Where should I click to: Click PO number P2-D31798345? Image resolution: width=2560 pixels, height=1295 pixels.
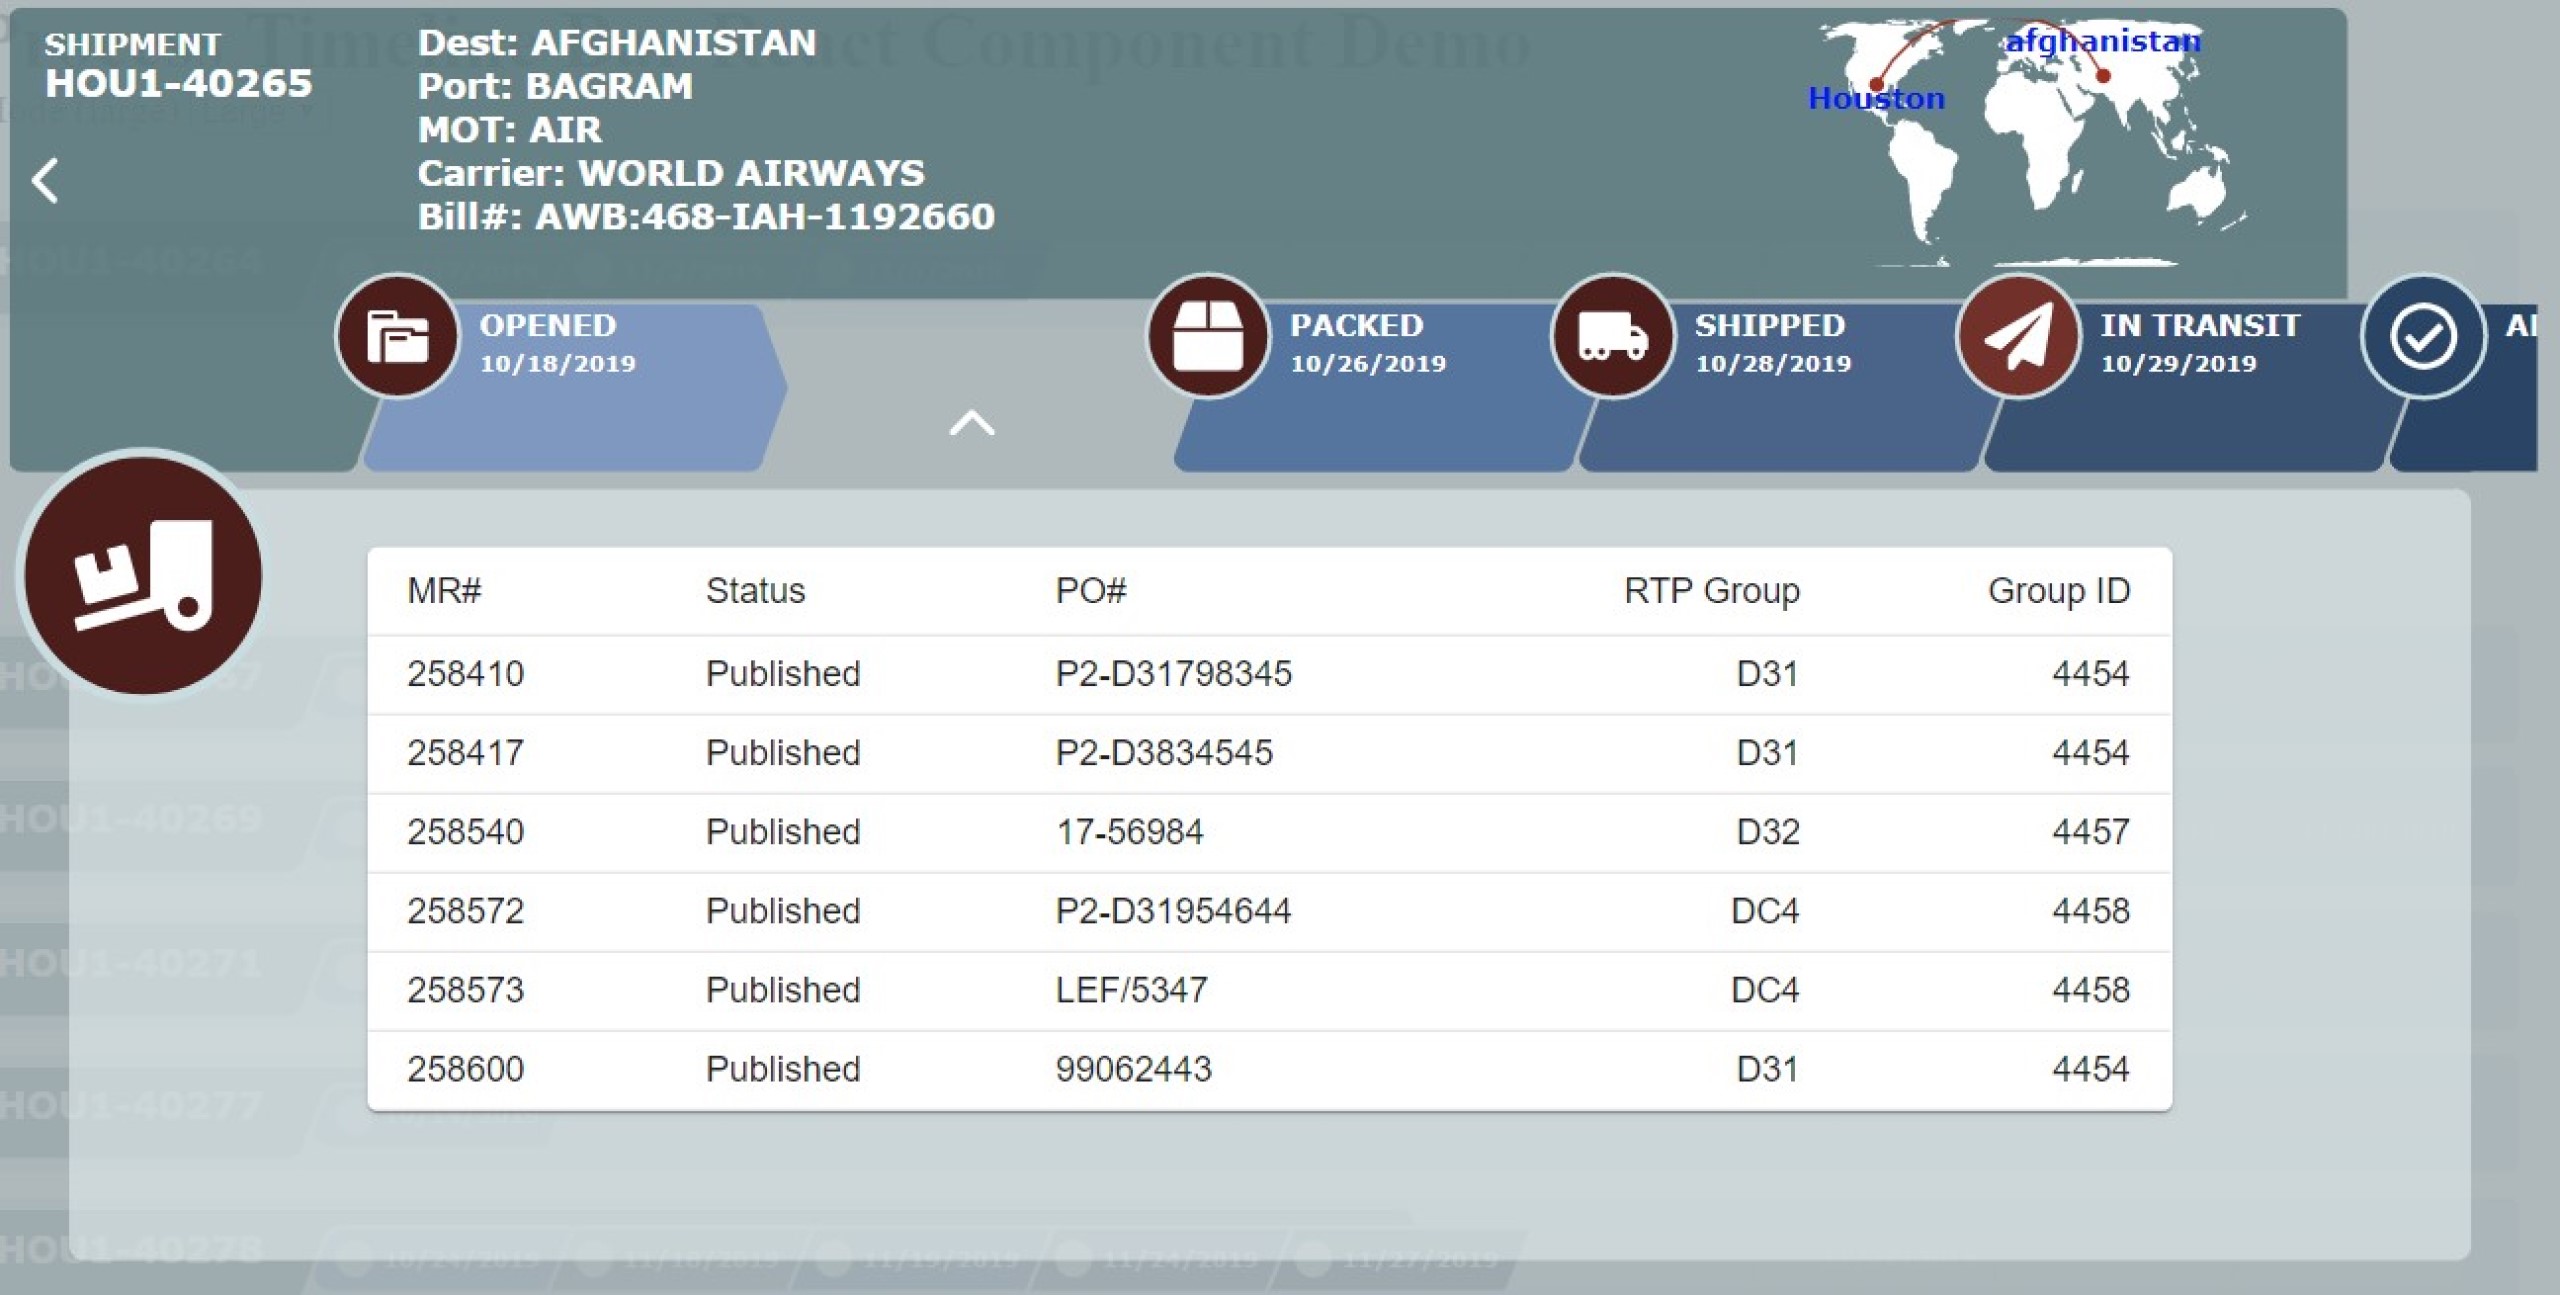1173,674
